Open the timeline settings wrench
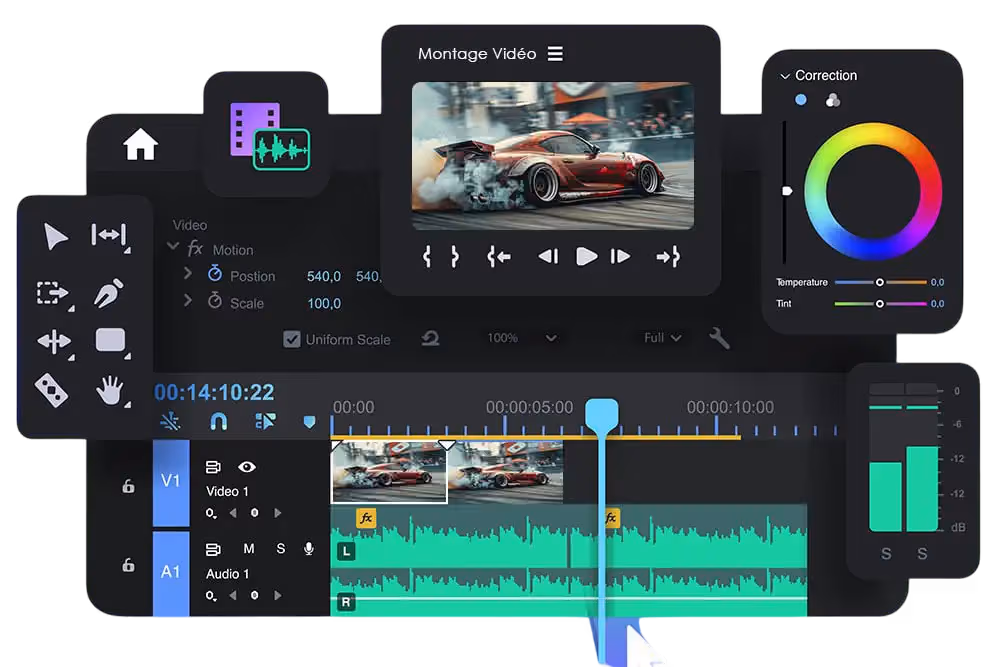The height and width of the screenshot is (667, 1000). [x=719, y=338]
